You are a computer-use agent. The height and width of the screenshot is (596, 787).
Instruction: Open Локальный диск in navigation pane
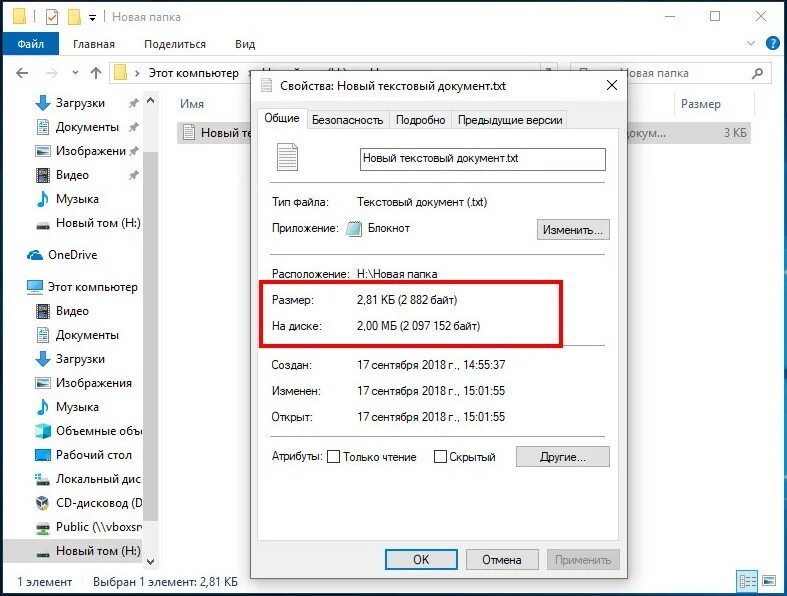click(x=98, y=479)
